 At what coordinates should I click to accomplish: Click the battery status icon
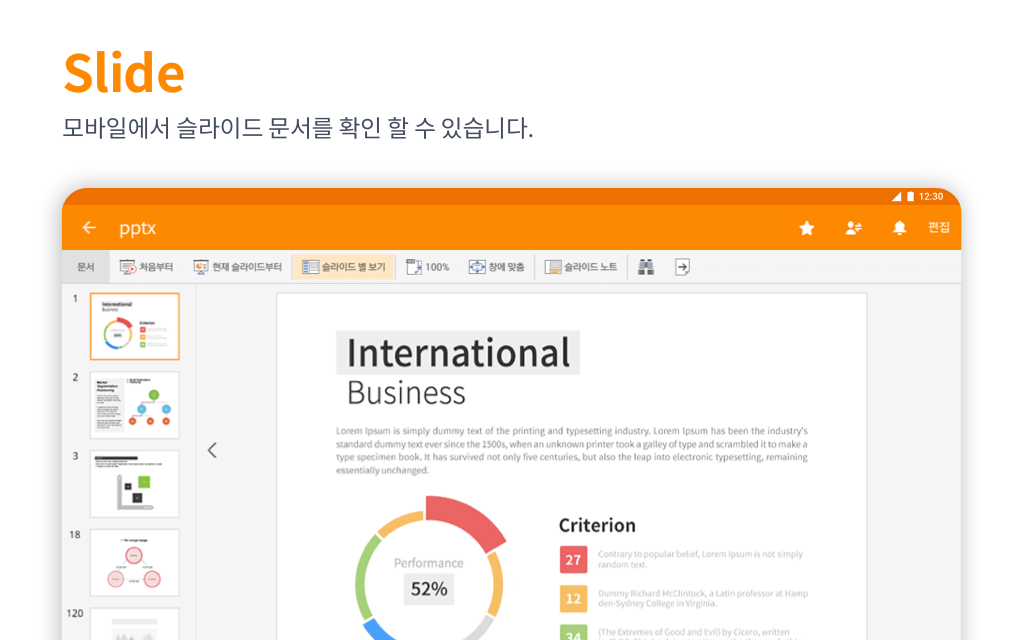tap(910, 197)
